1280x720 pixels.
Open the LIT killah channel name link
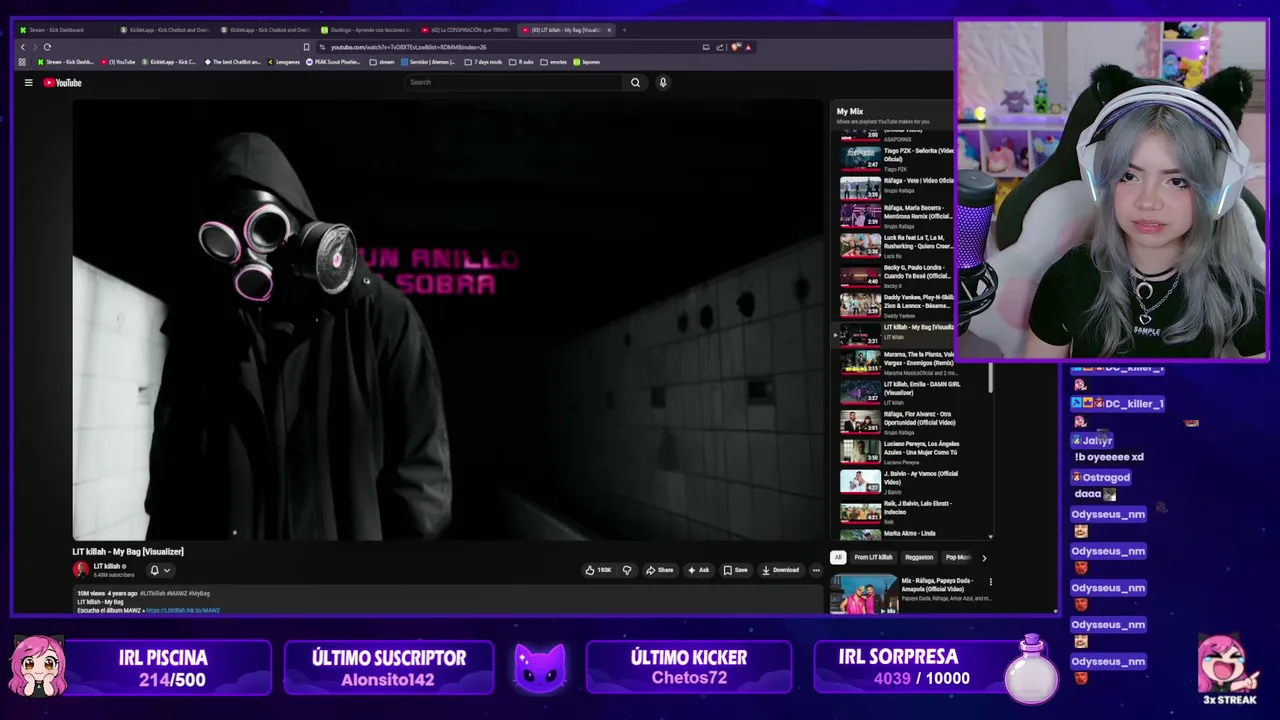point(107,566)
